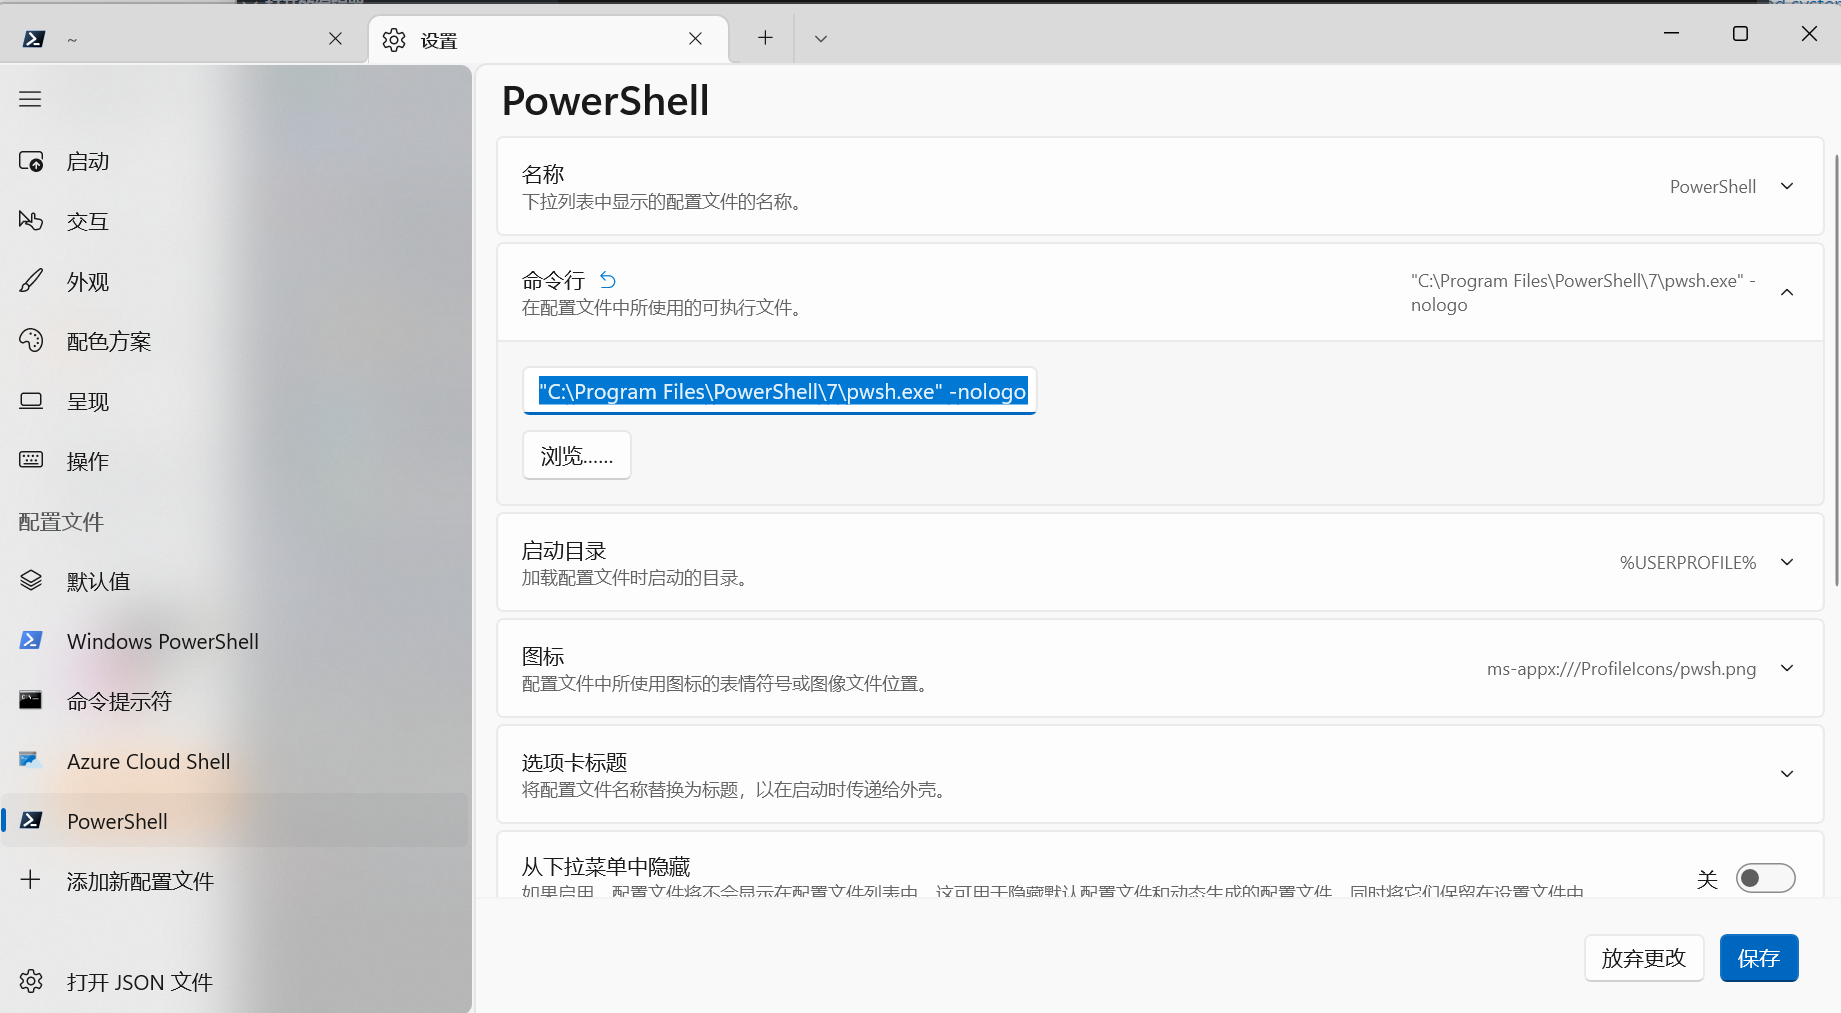Image resolution: width=1841 pixels, height=1013 pixels.
Task: Click 浏览 to browse for executable
Action: (x=575, y=455)
